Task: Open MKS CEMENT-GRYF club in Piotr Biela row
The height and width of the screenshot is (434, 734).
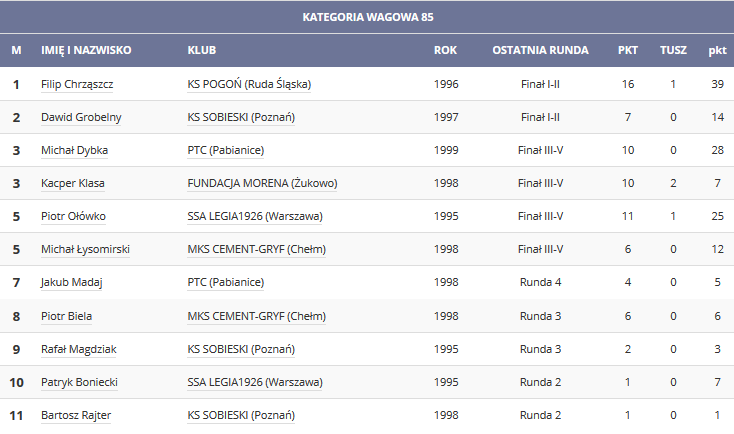Action: [x=257, y=316]
